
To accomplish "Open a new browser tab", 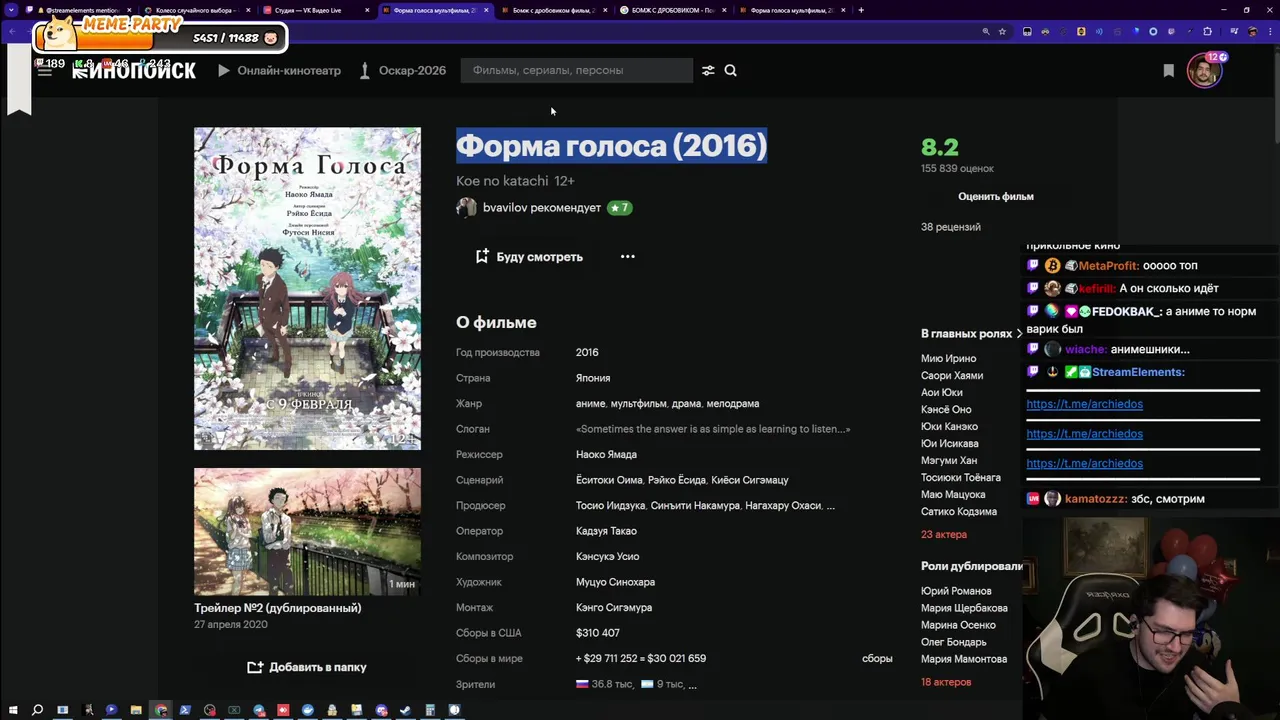I will [x=861, y=10].
